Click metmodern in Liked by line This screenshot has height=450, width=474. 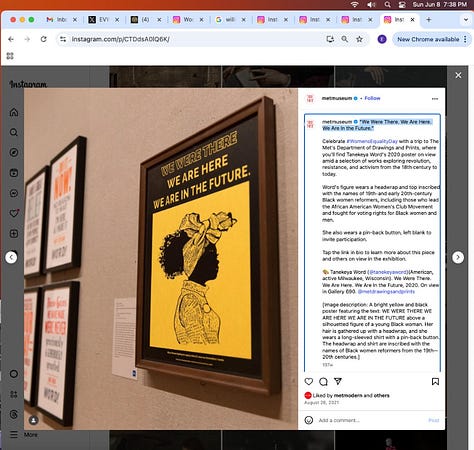(x=348, y=396)
